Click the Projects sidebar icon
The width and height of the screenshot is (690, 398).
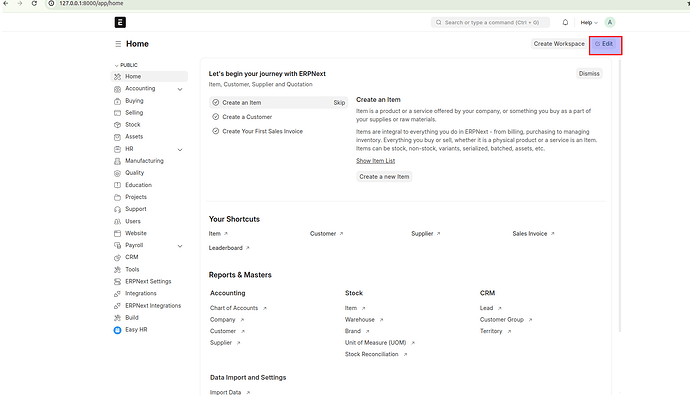point(117,198)
